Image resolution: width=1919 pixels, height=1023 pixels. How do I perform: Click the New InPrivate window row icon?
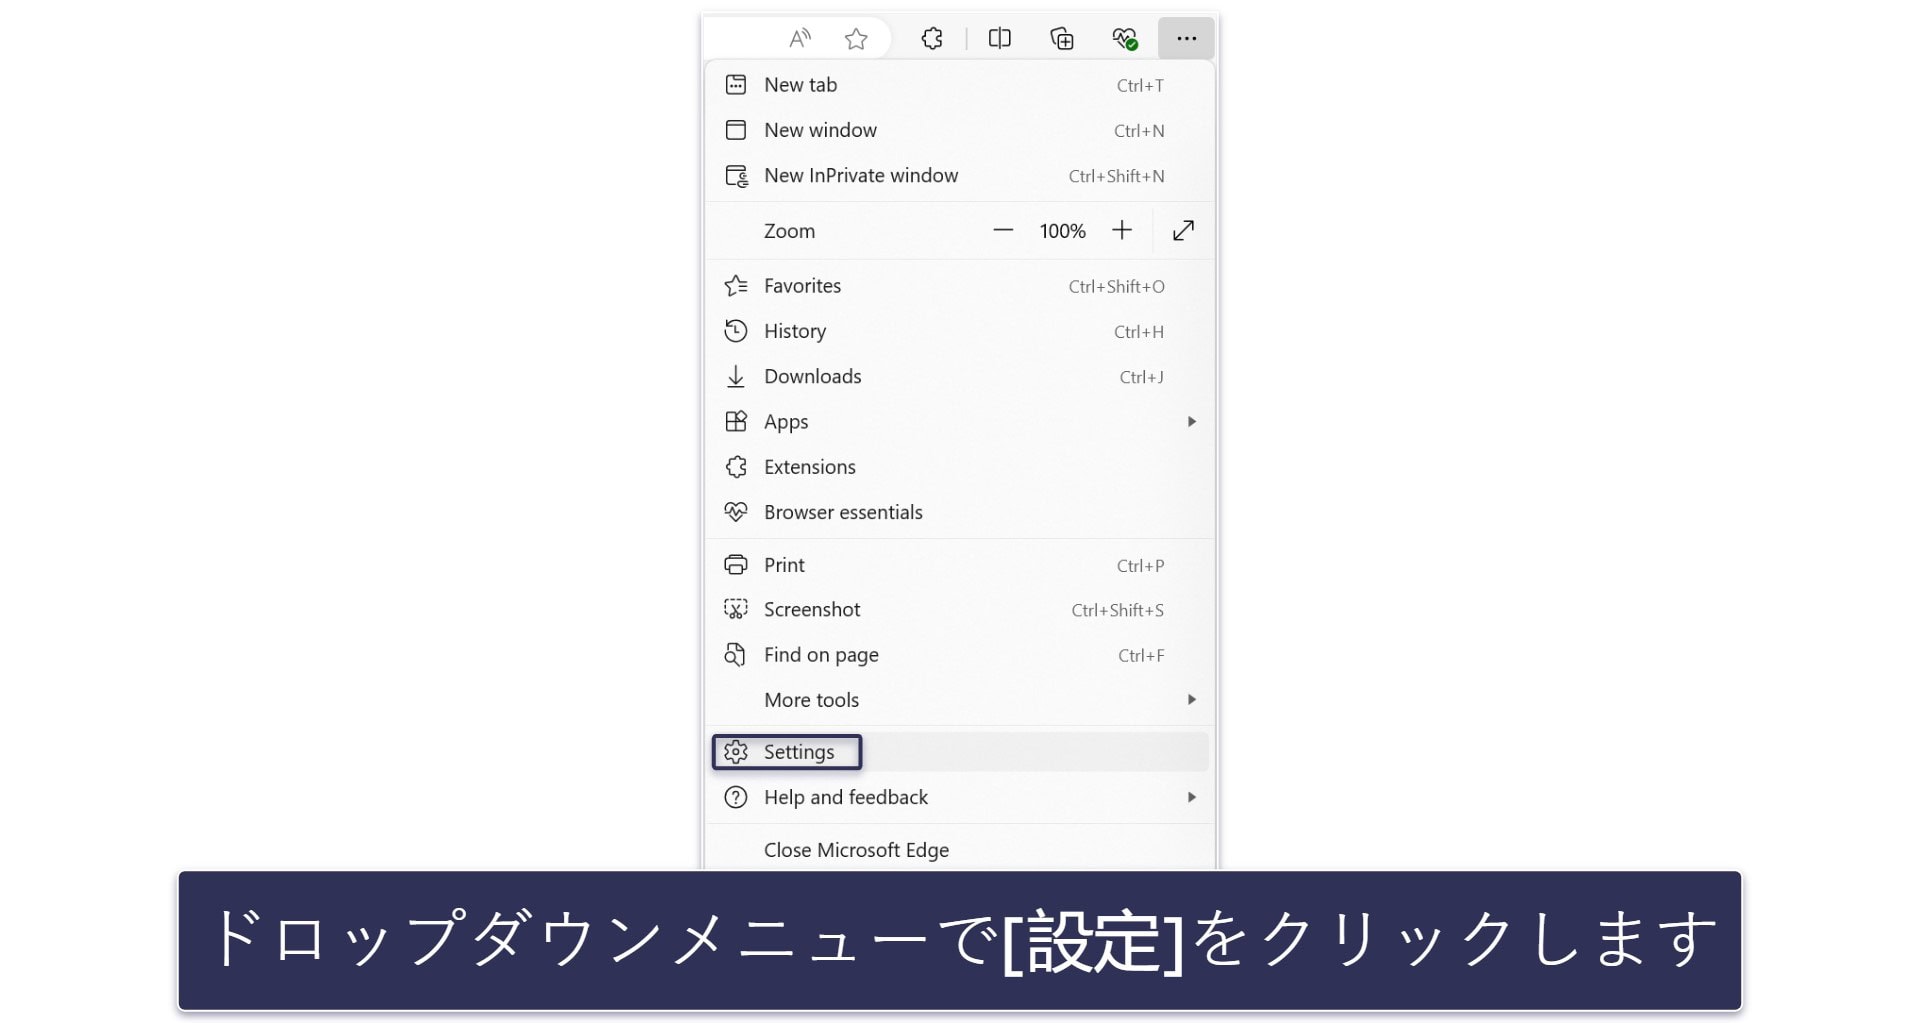737,176
